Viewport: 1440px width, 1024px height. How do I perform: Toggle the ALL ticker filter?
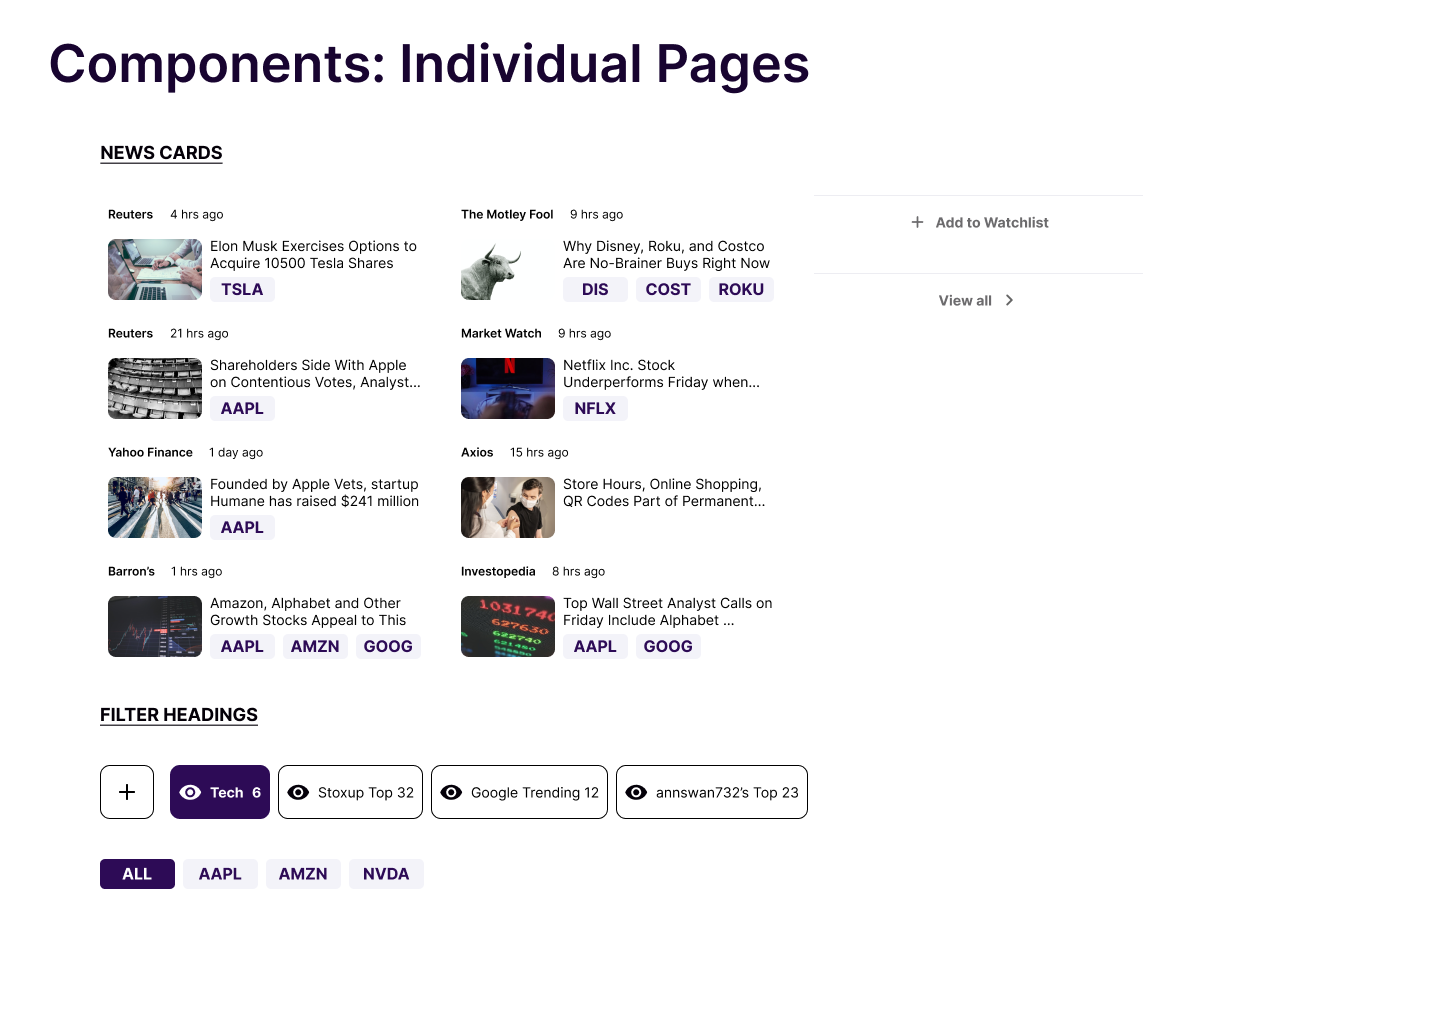tap(137, 873)
